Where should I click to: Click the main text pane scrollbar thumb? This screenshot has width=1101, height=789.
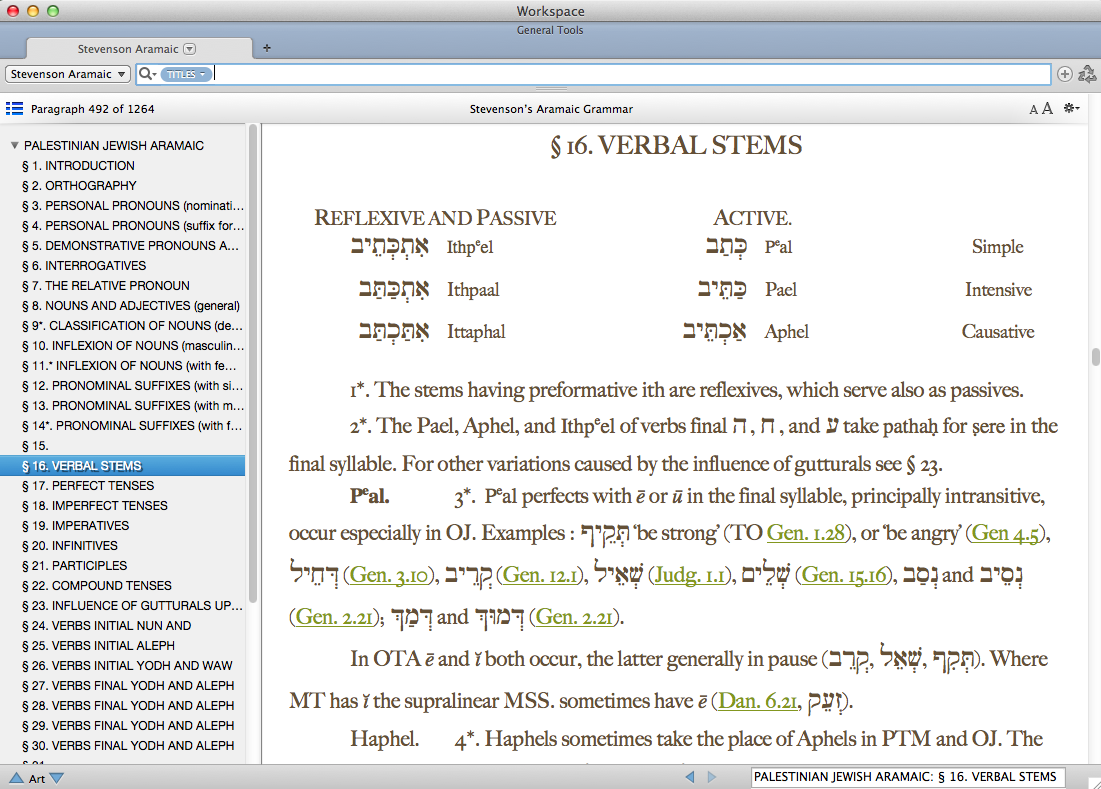tap(1095, 357)
